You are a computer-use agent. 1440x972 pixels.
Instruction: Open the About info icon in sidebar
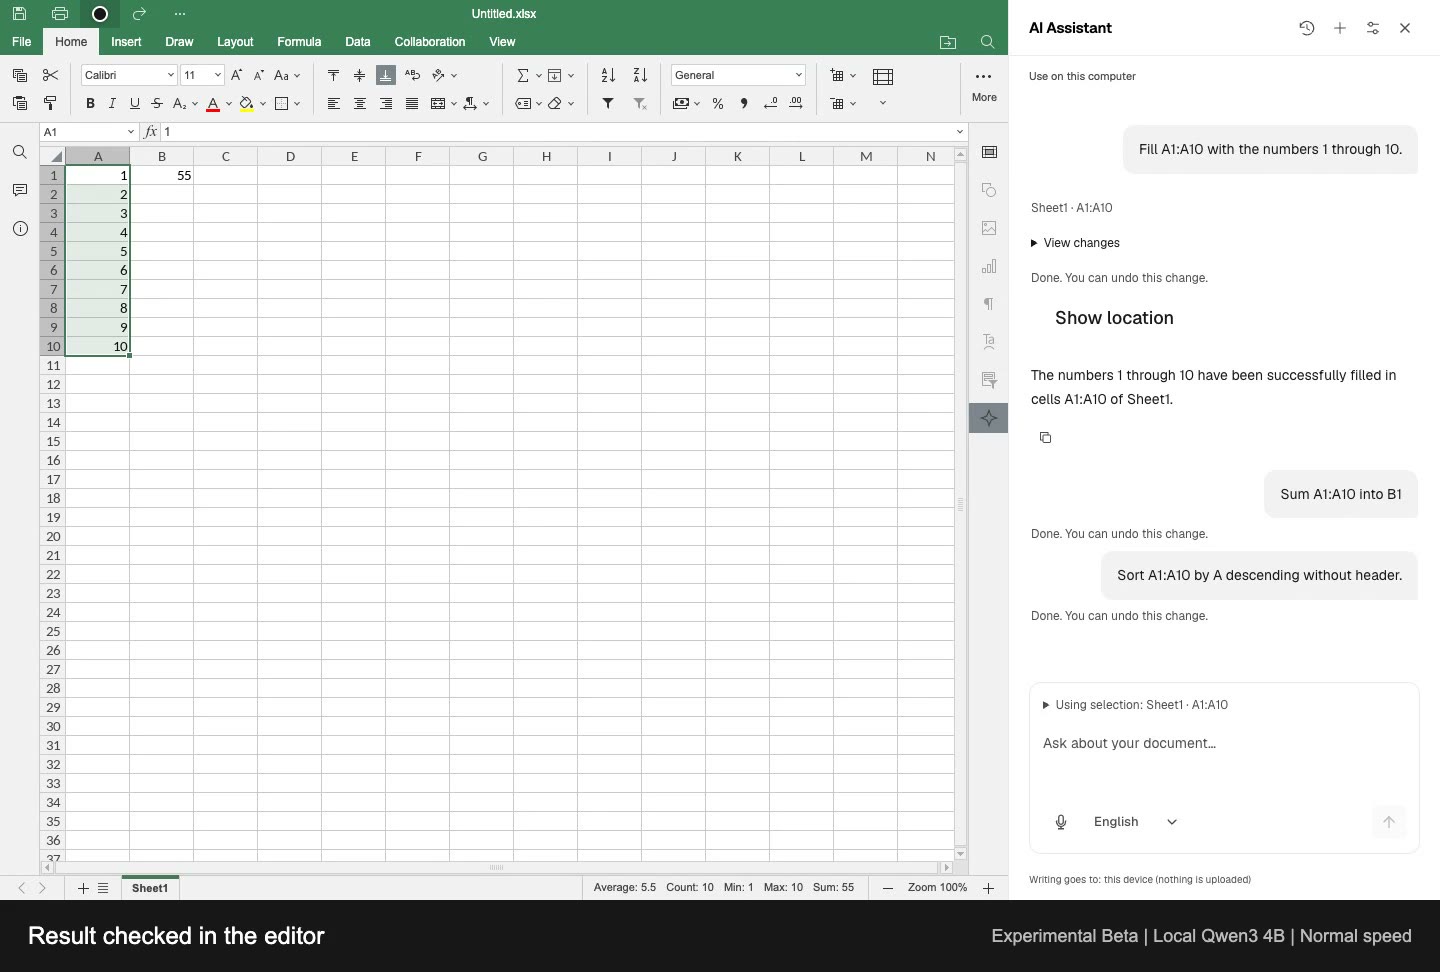click(20, 228)
